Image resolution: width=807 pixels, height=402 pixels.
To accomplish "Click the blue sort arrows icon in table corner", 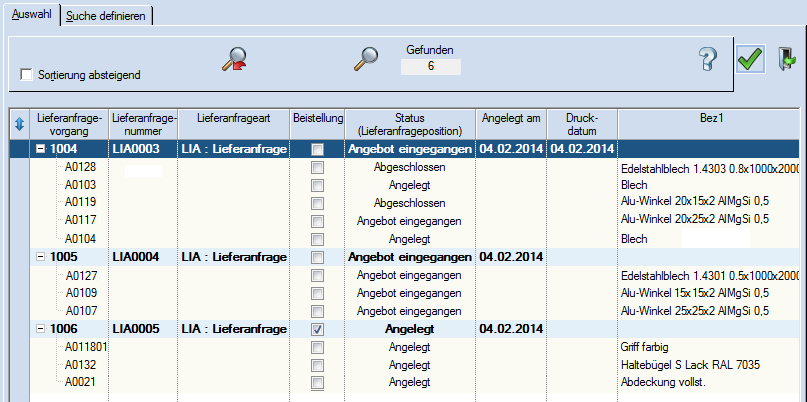I will tap(17, 124).
